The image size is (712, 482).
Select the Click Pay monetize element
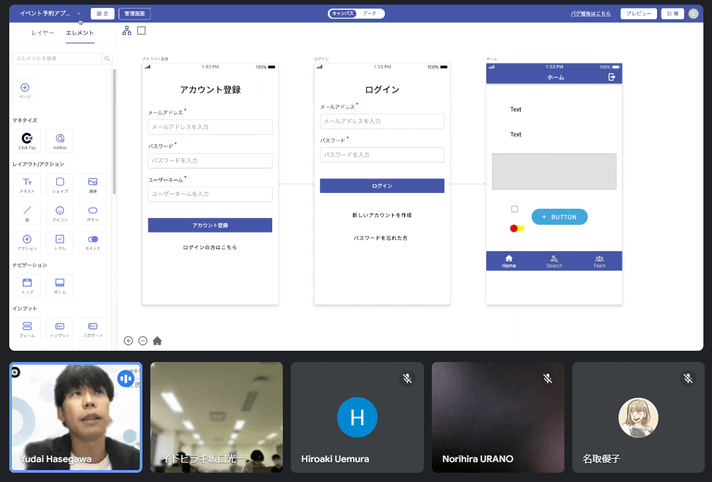[x=26, y=140]
